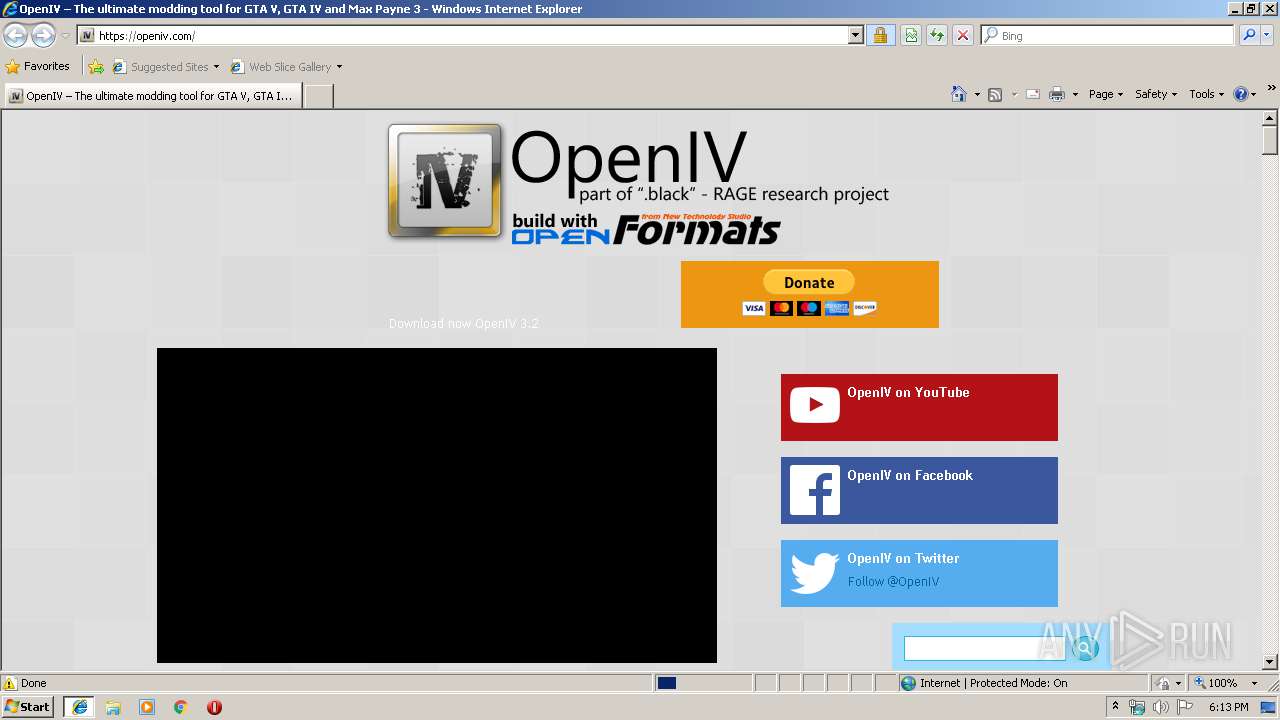Click Download now OpenIV 3.2 link
This screenshot has height=720, width=1280.
click(464, 323)
